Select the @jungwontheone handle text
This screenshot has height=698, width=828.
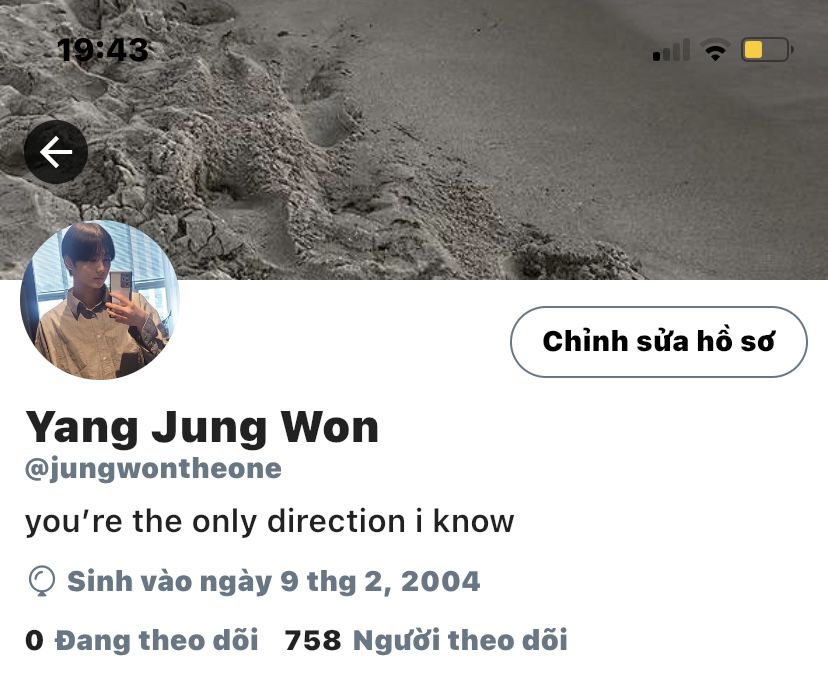coord(154,469)
